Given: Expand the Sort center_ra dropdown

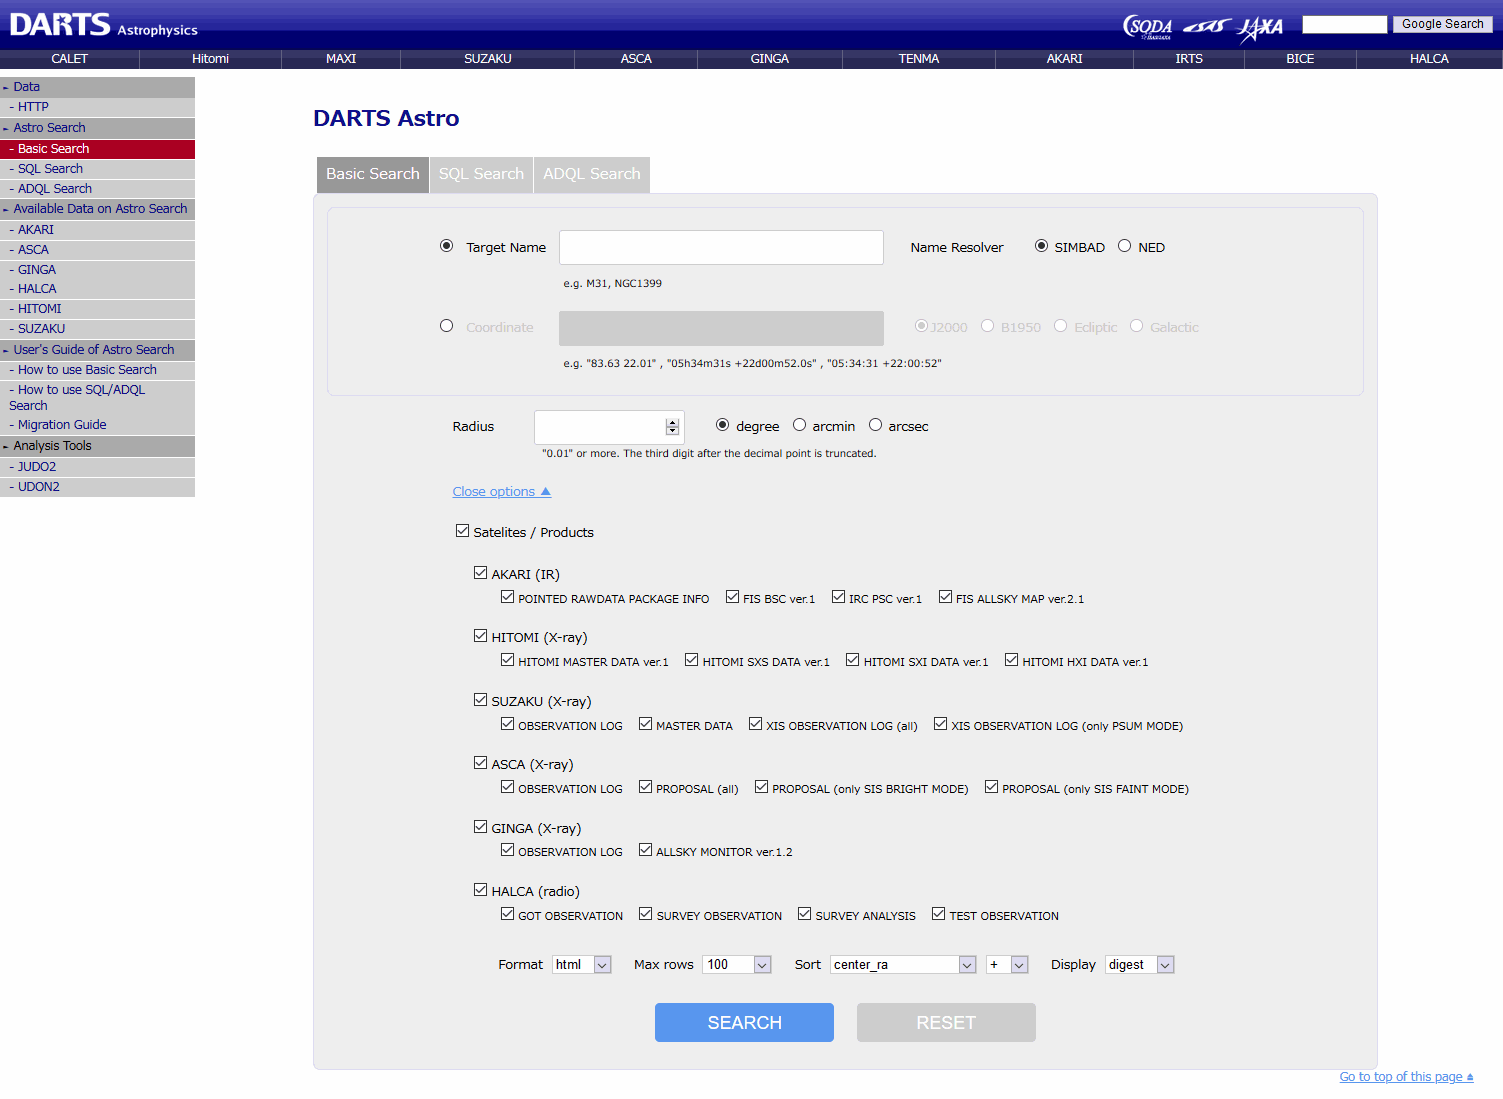Looking at the screenshot, I should coord(902,965).
